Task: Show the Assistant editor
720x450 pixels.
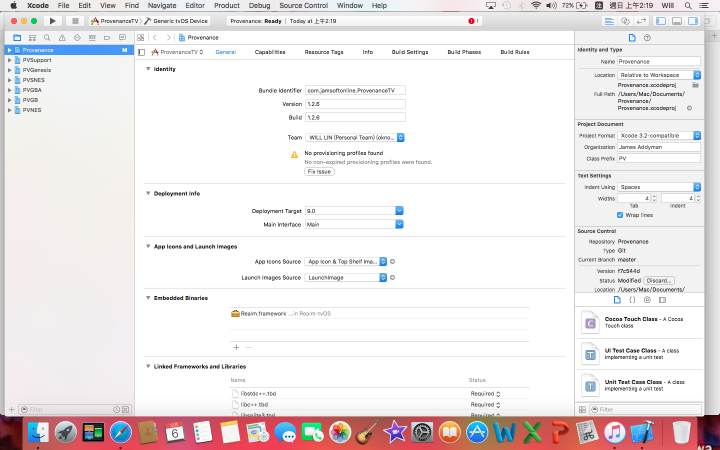Action: pyautogui.click(x=625, y=21)
